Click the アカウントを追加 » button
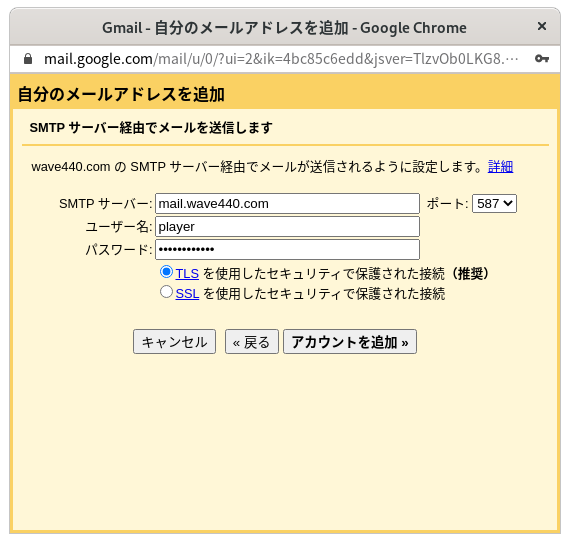 tap(350, 342)
